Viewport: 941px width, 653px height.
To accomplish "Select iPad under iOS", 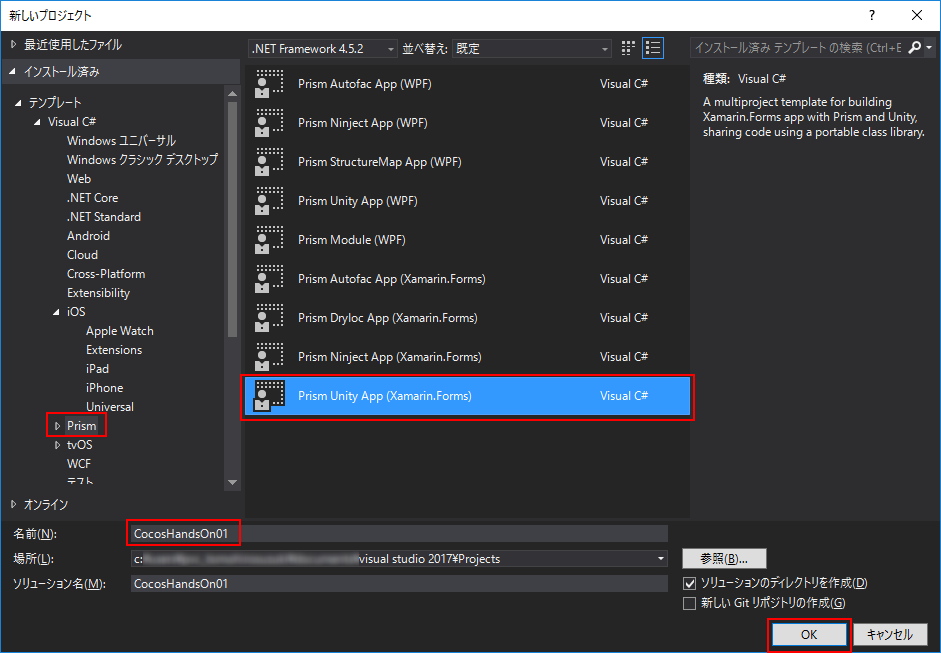I will [97, 369].
